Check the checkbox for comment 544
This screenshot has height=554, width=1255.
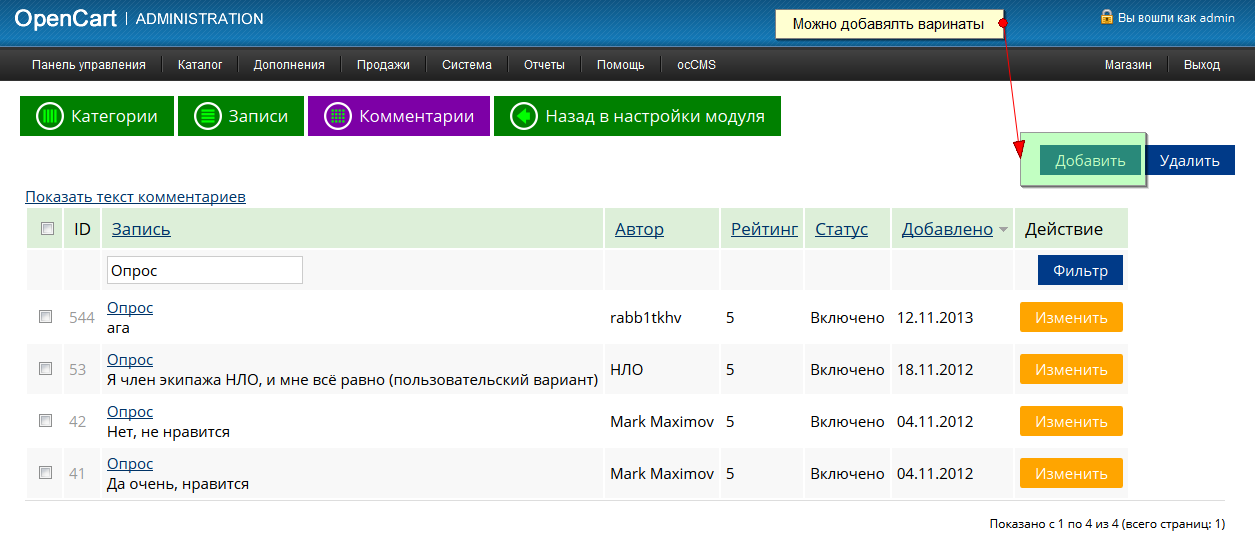45,317
